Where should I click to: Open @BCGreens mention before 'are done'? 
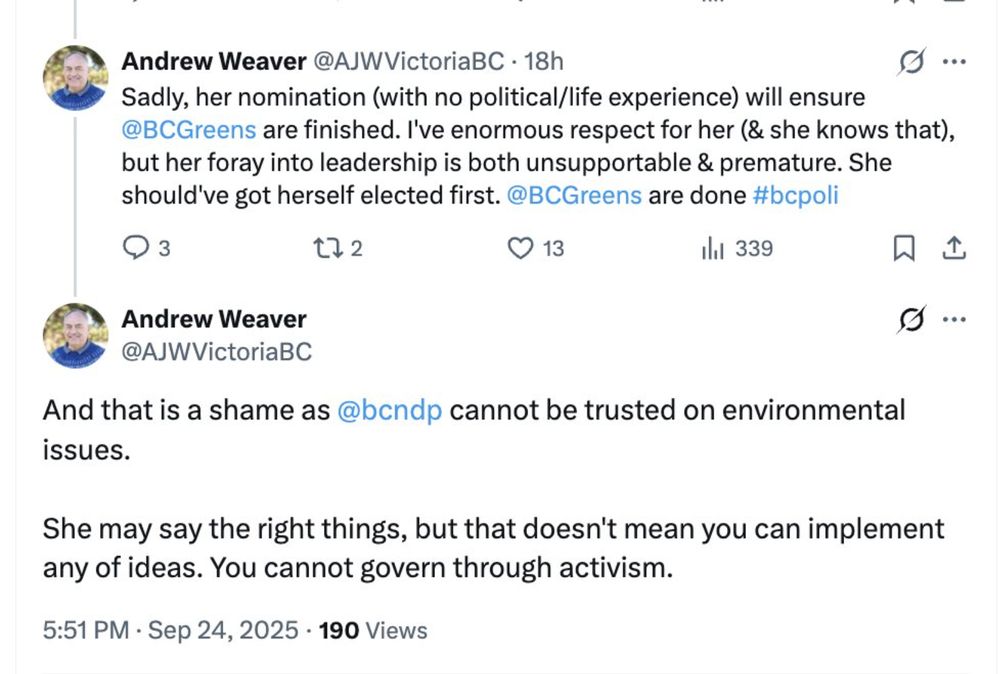(x=574, y=194)
